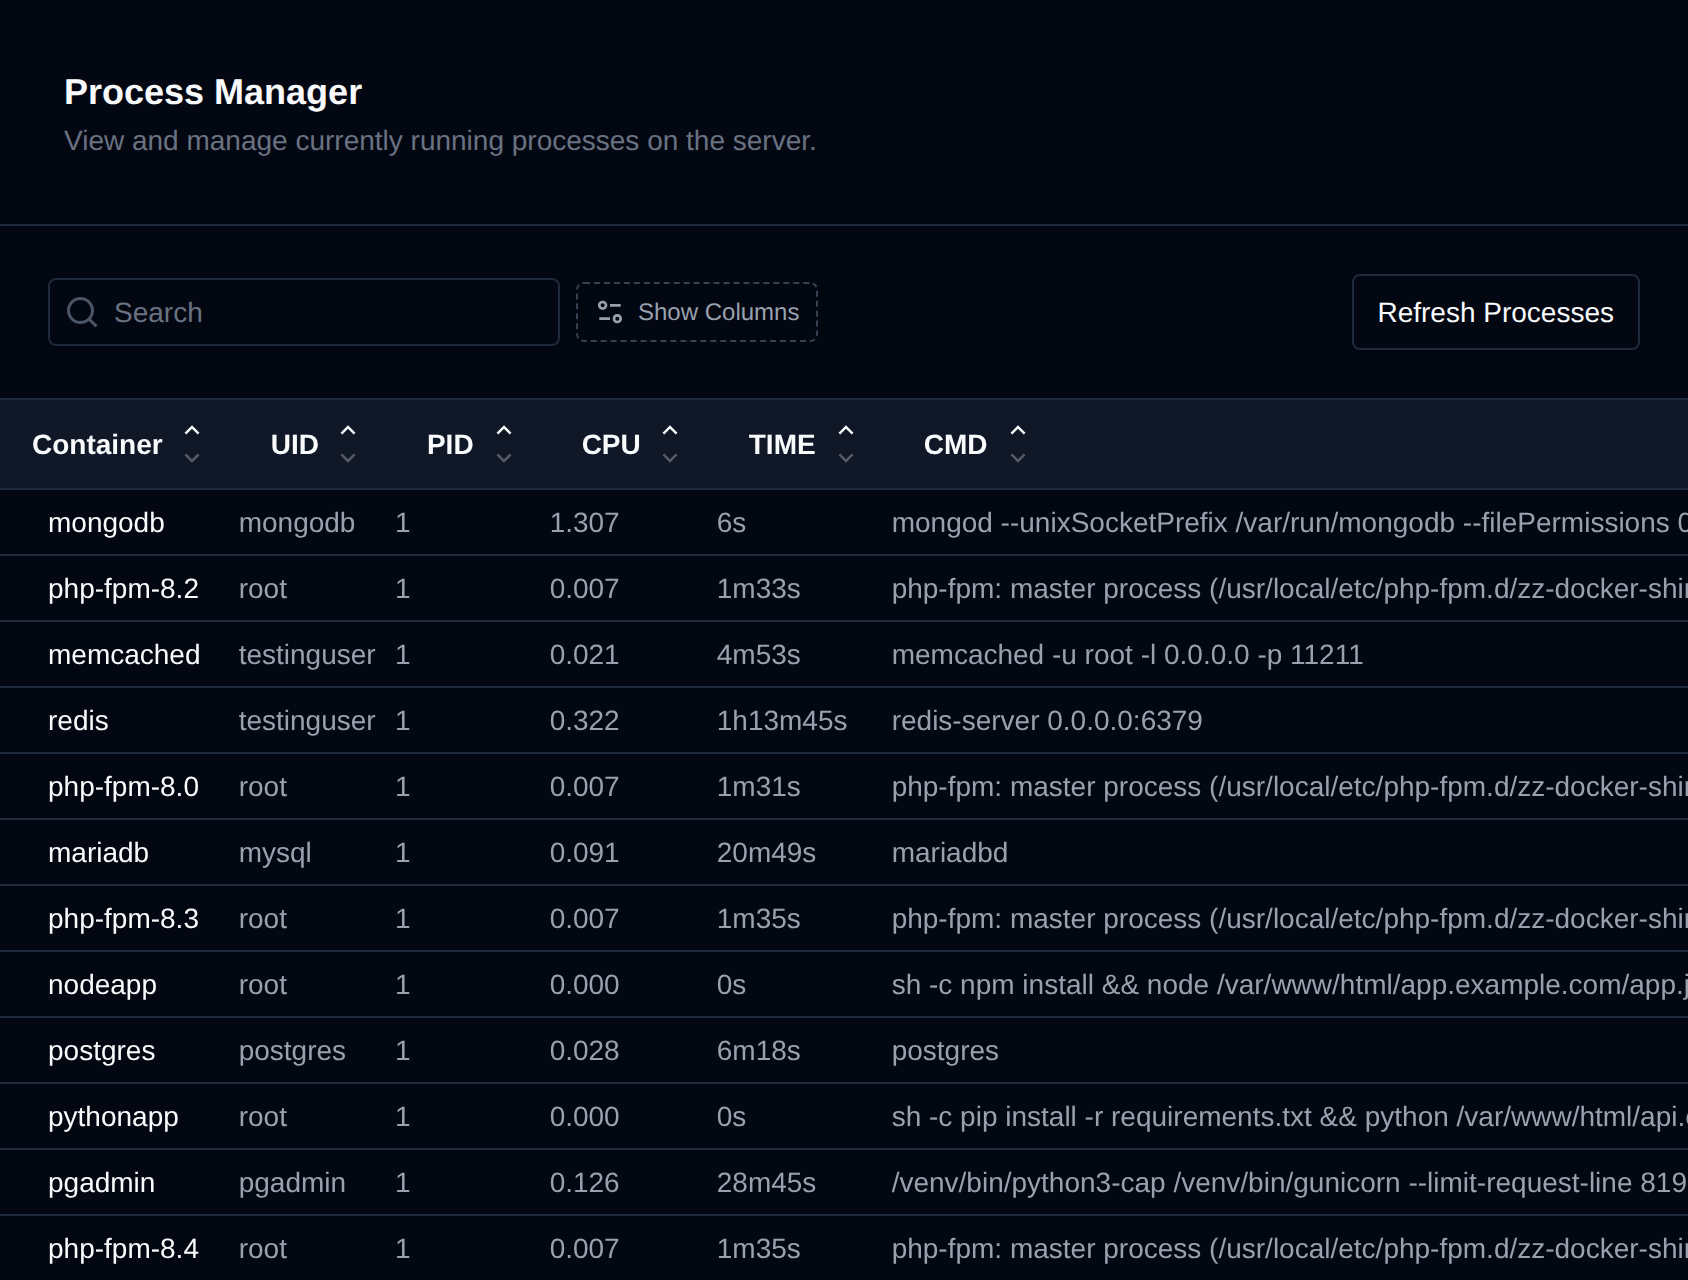
Task: Select the php-fpm-8.2 container cell
Action: (123, 589)
